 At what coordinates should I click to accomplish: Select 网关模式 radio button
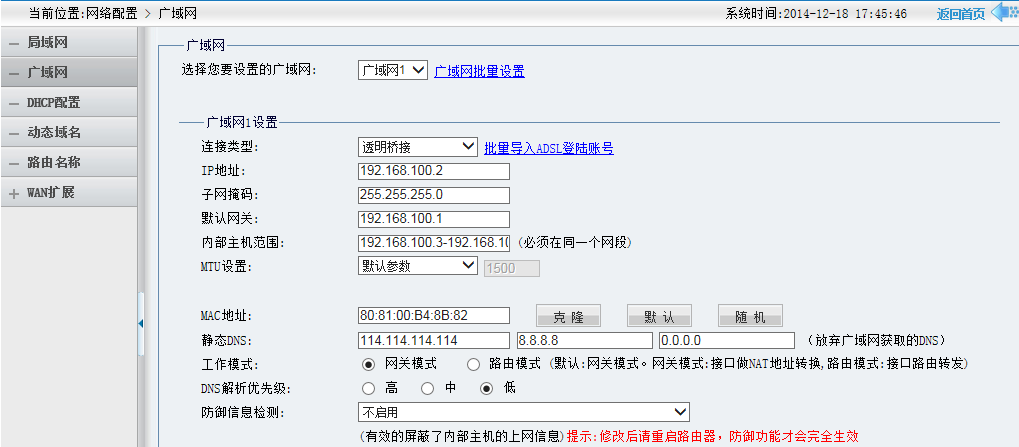pos(367,364)
